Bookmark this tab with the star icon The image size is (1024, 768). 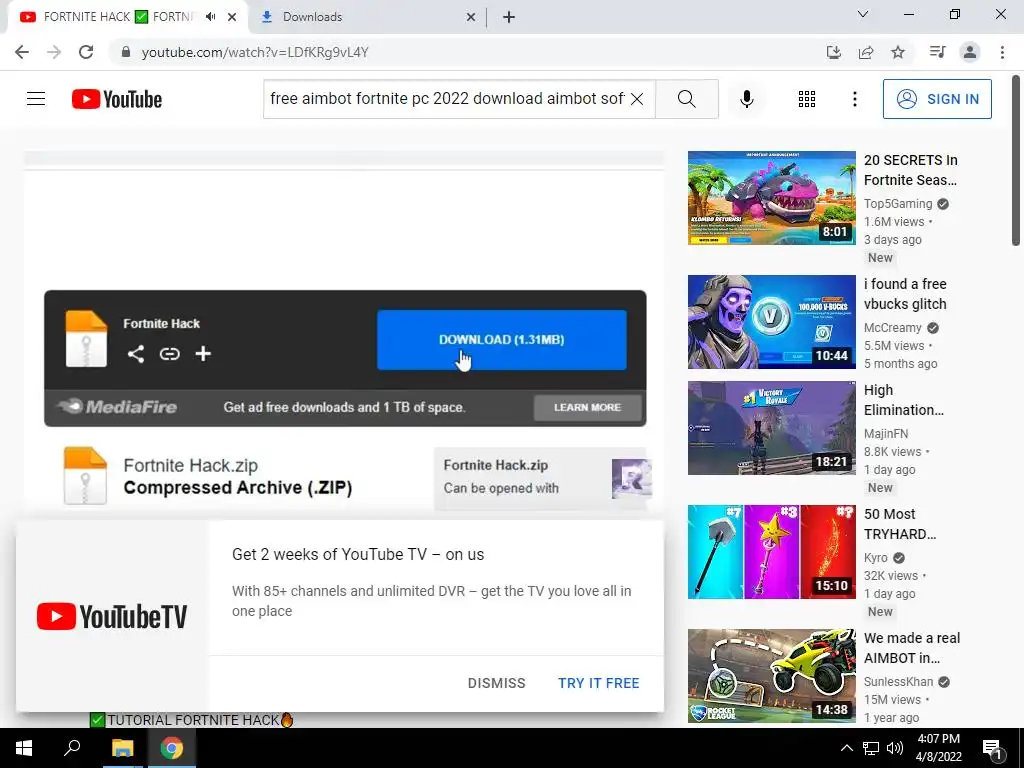[898, 52]
